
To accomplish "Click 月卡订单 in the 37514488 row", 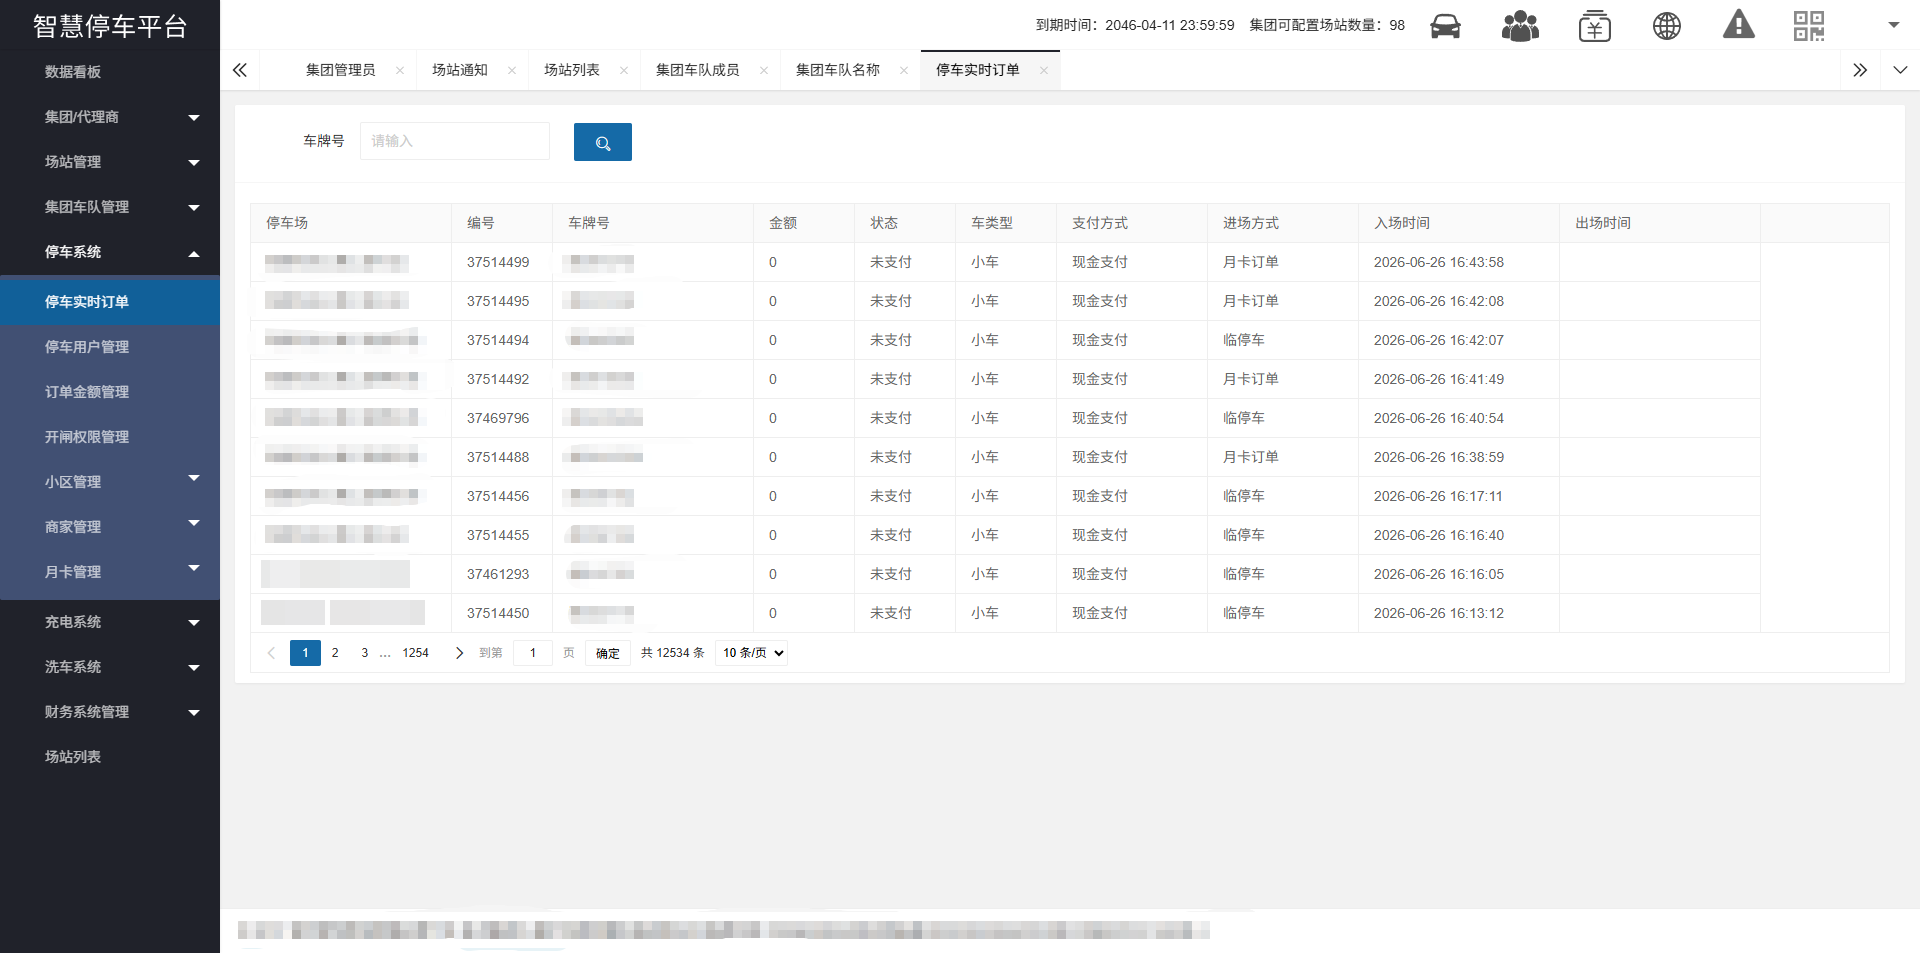I will point(1251,457).
